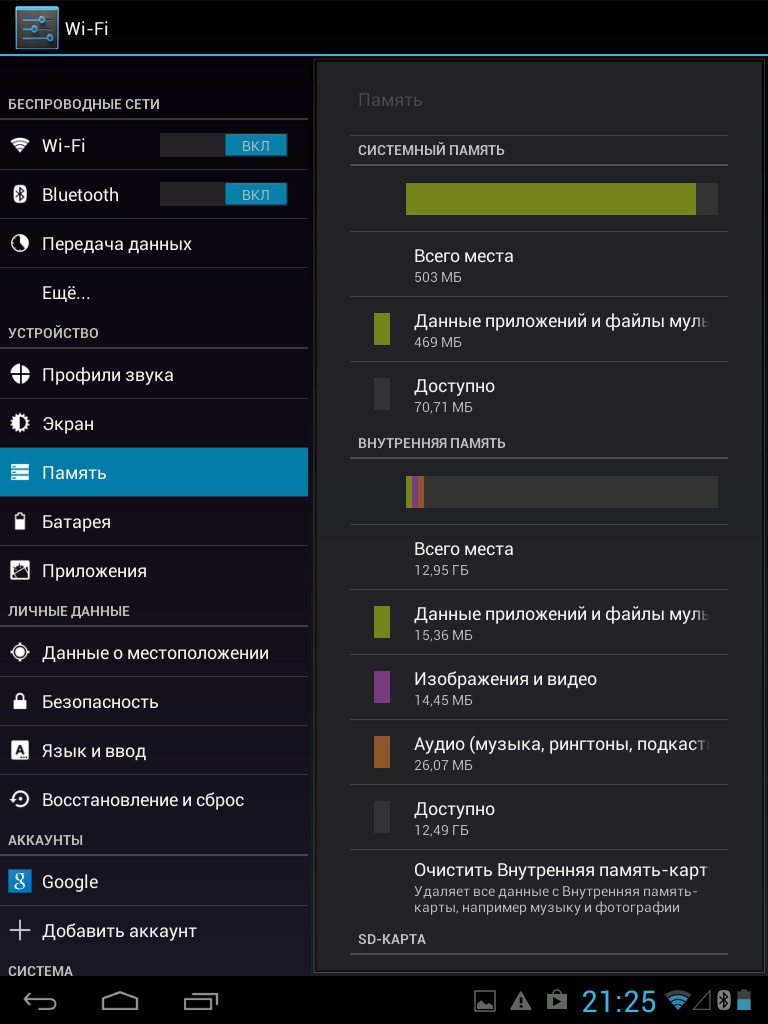Open recent apps from the navigation bar
The image size is (768, 1024).
click(x=201, y=1000)
